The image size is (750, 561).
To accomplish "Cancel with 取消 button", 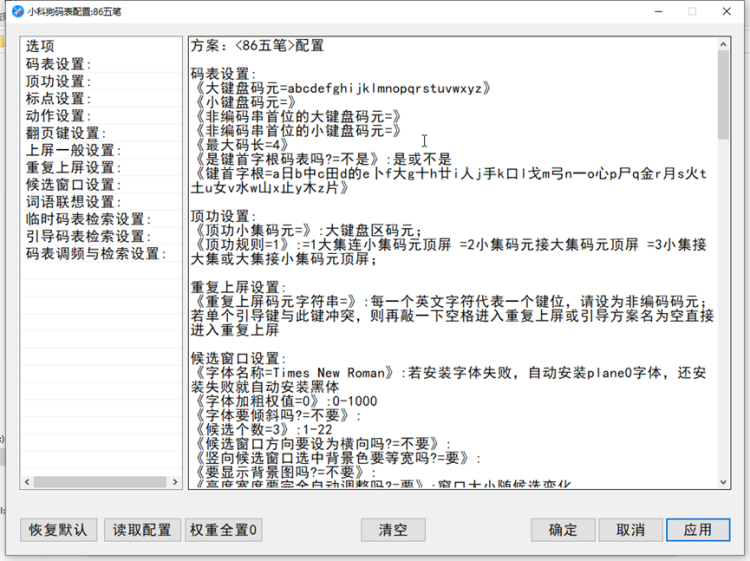I will click(630, 530).
